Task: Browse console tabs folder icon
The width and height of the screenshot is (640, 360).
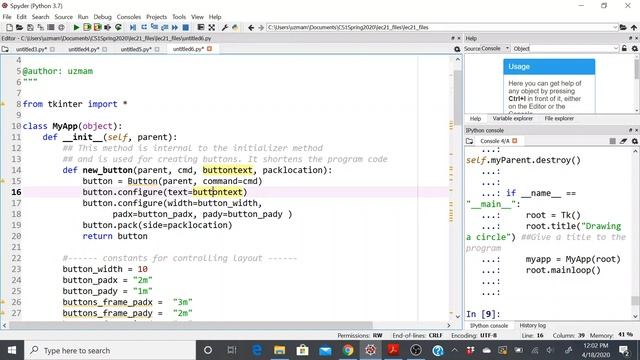Action: point(470,141)
